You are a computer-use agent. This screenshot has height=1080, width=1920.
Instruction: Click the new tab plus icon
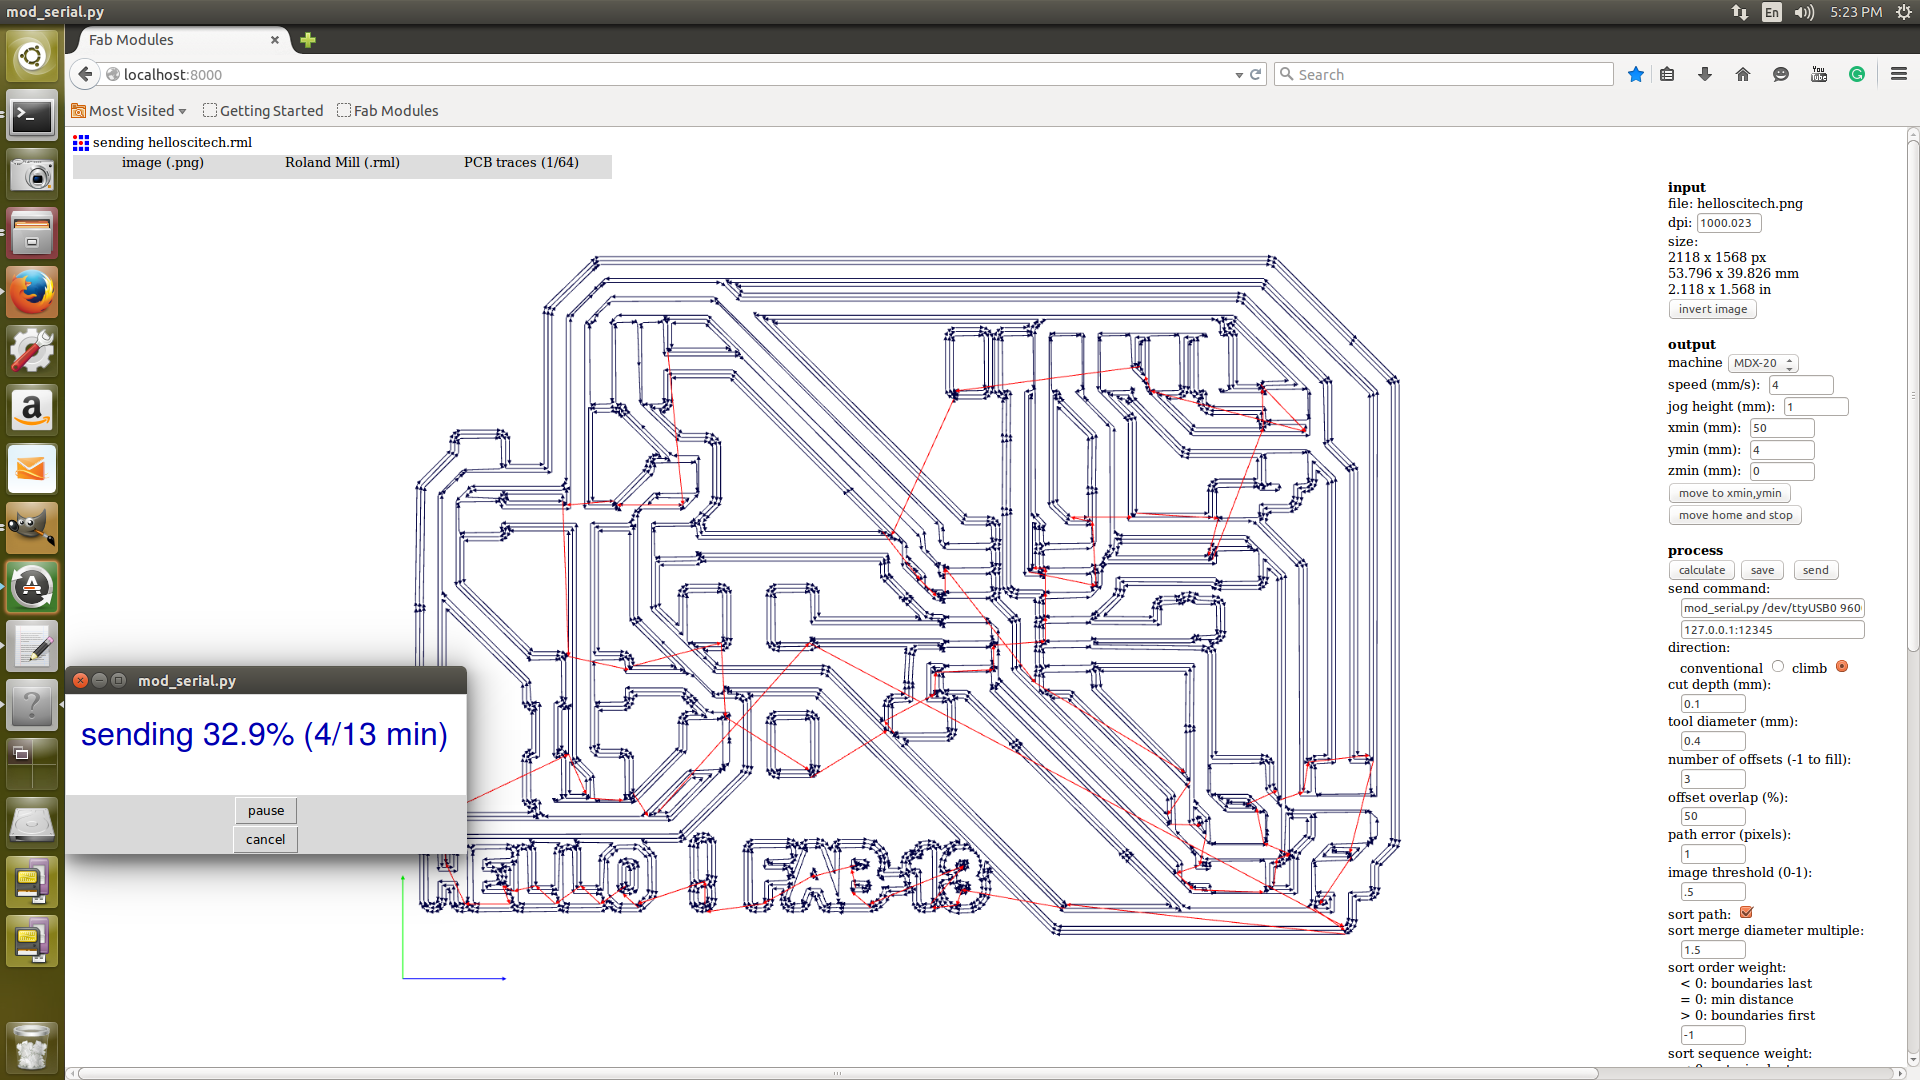click(x=308, y=40)
